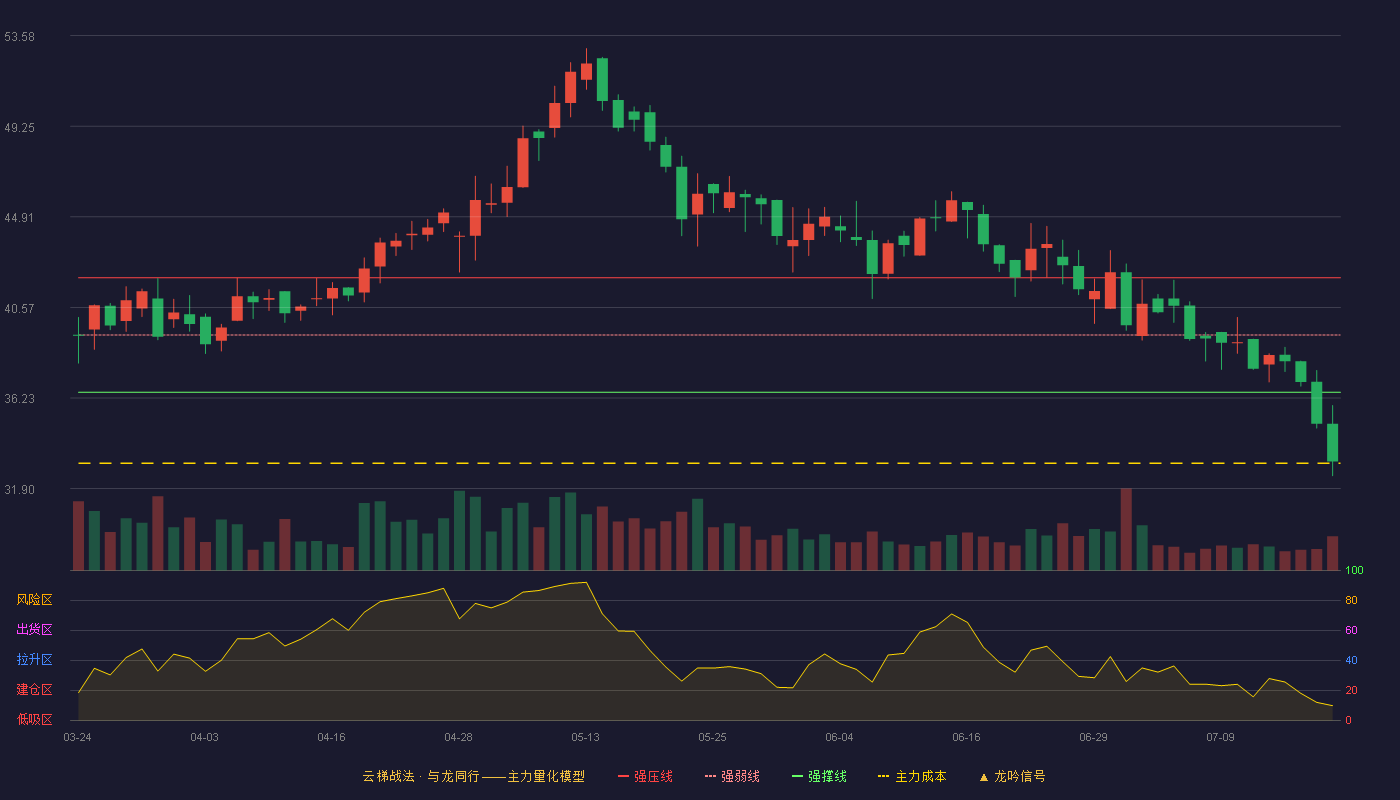The image size is (1400, 800).
Task: Click the 07-09 date axis label
Action: click(1220, 737)
